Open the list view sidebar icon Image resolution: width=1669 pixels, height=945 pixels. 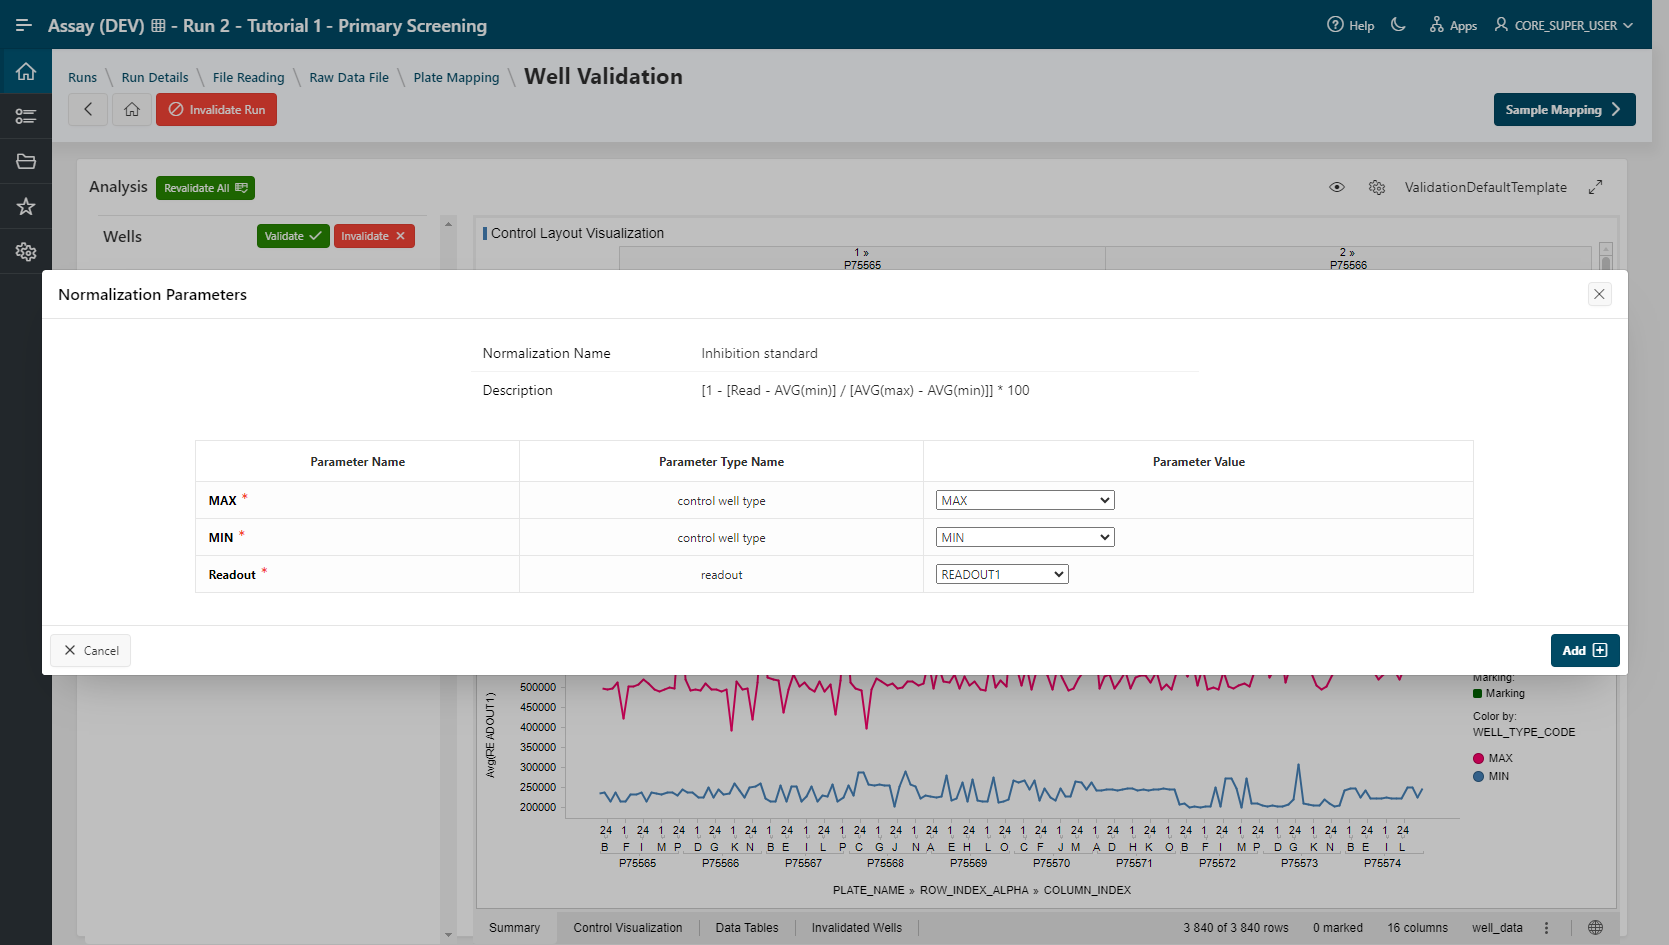26,116
